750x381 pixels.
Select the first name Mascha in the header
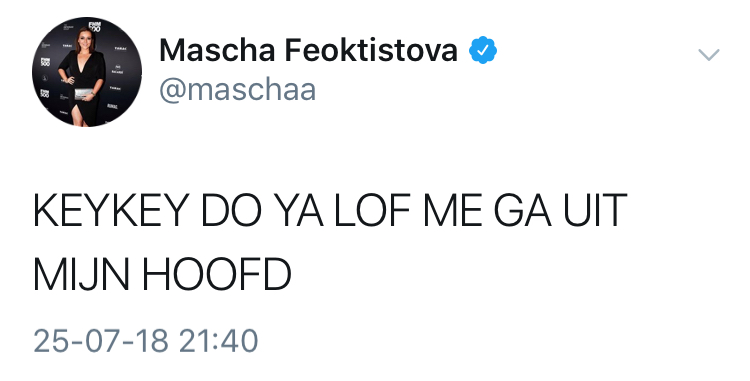pyautogui.click(x=217, y=50)
